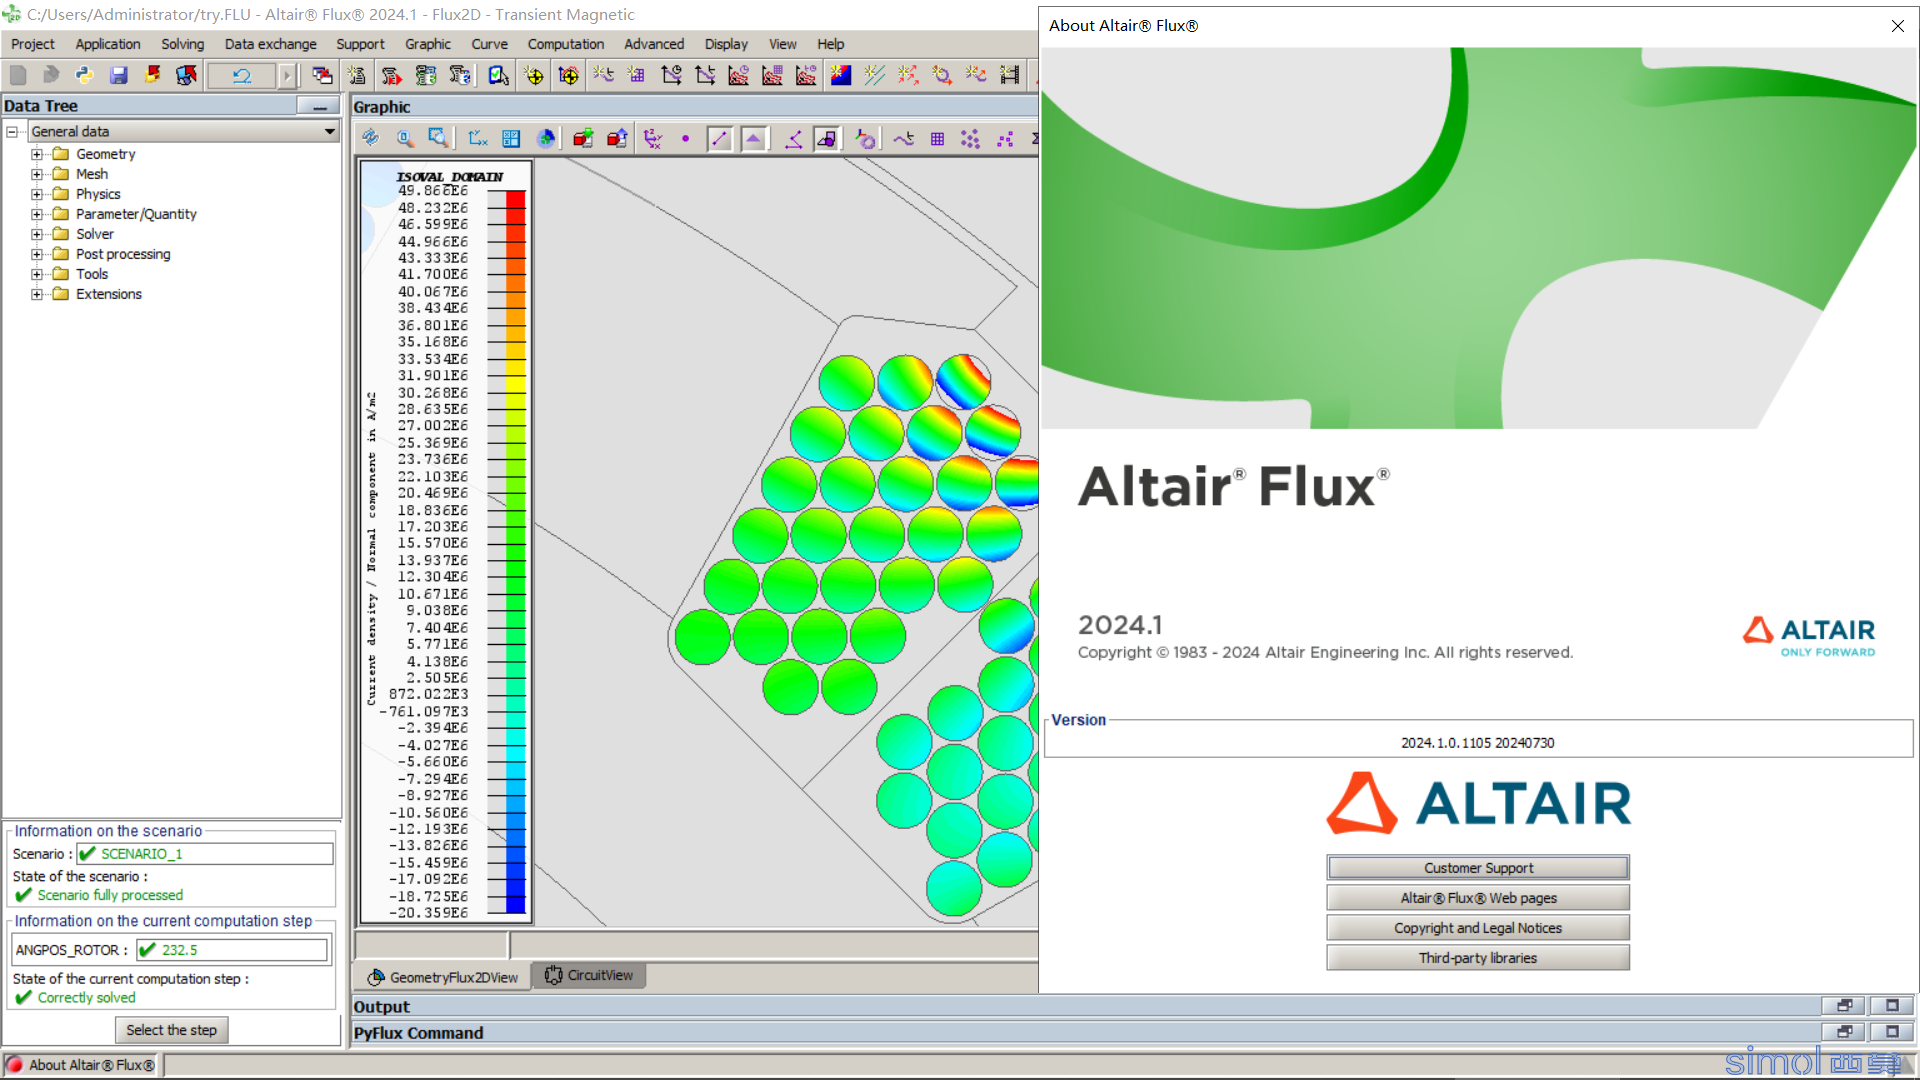1920x1080 pixels.
Task: Save the project with the floppy disk icon
Action: pyautogui.click(x=118, y=75)
